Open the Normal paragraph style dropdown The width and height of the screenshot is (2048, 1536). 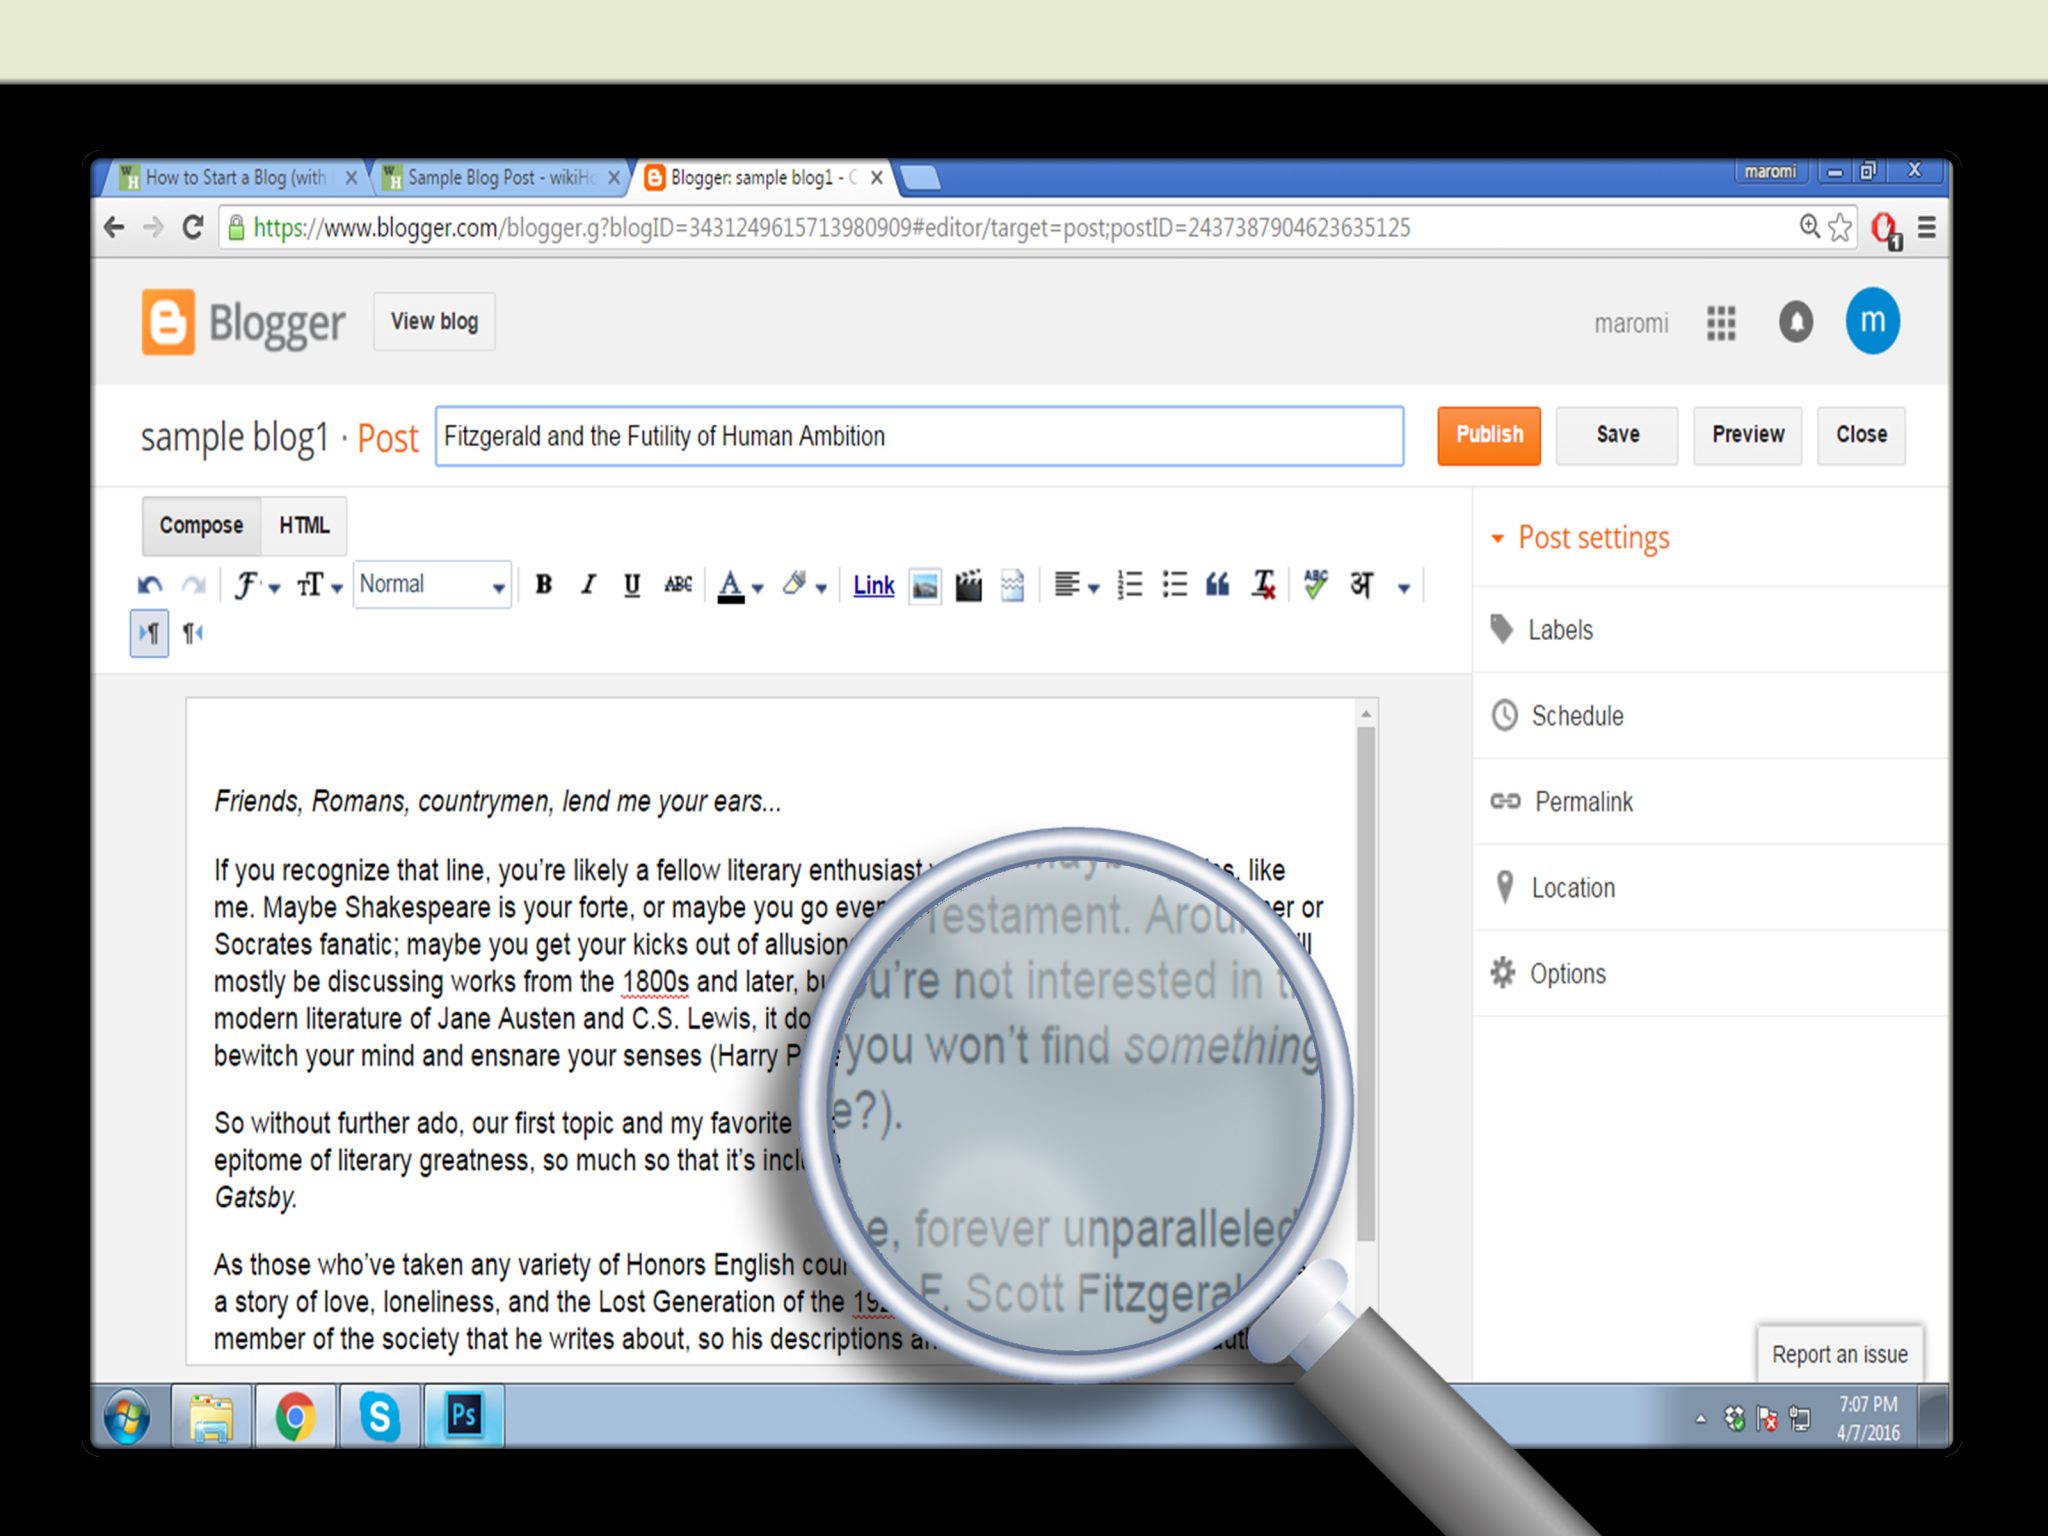[x=432, y=585]
